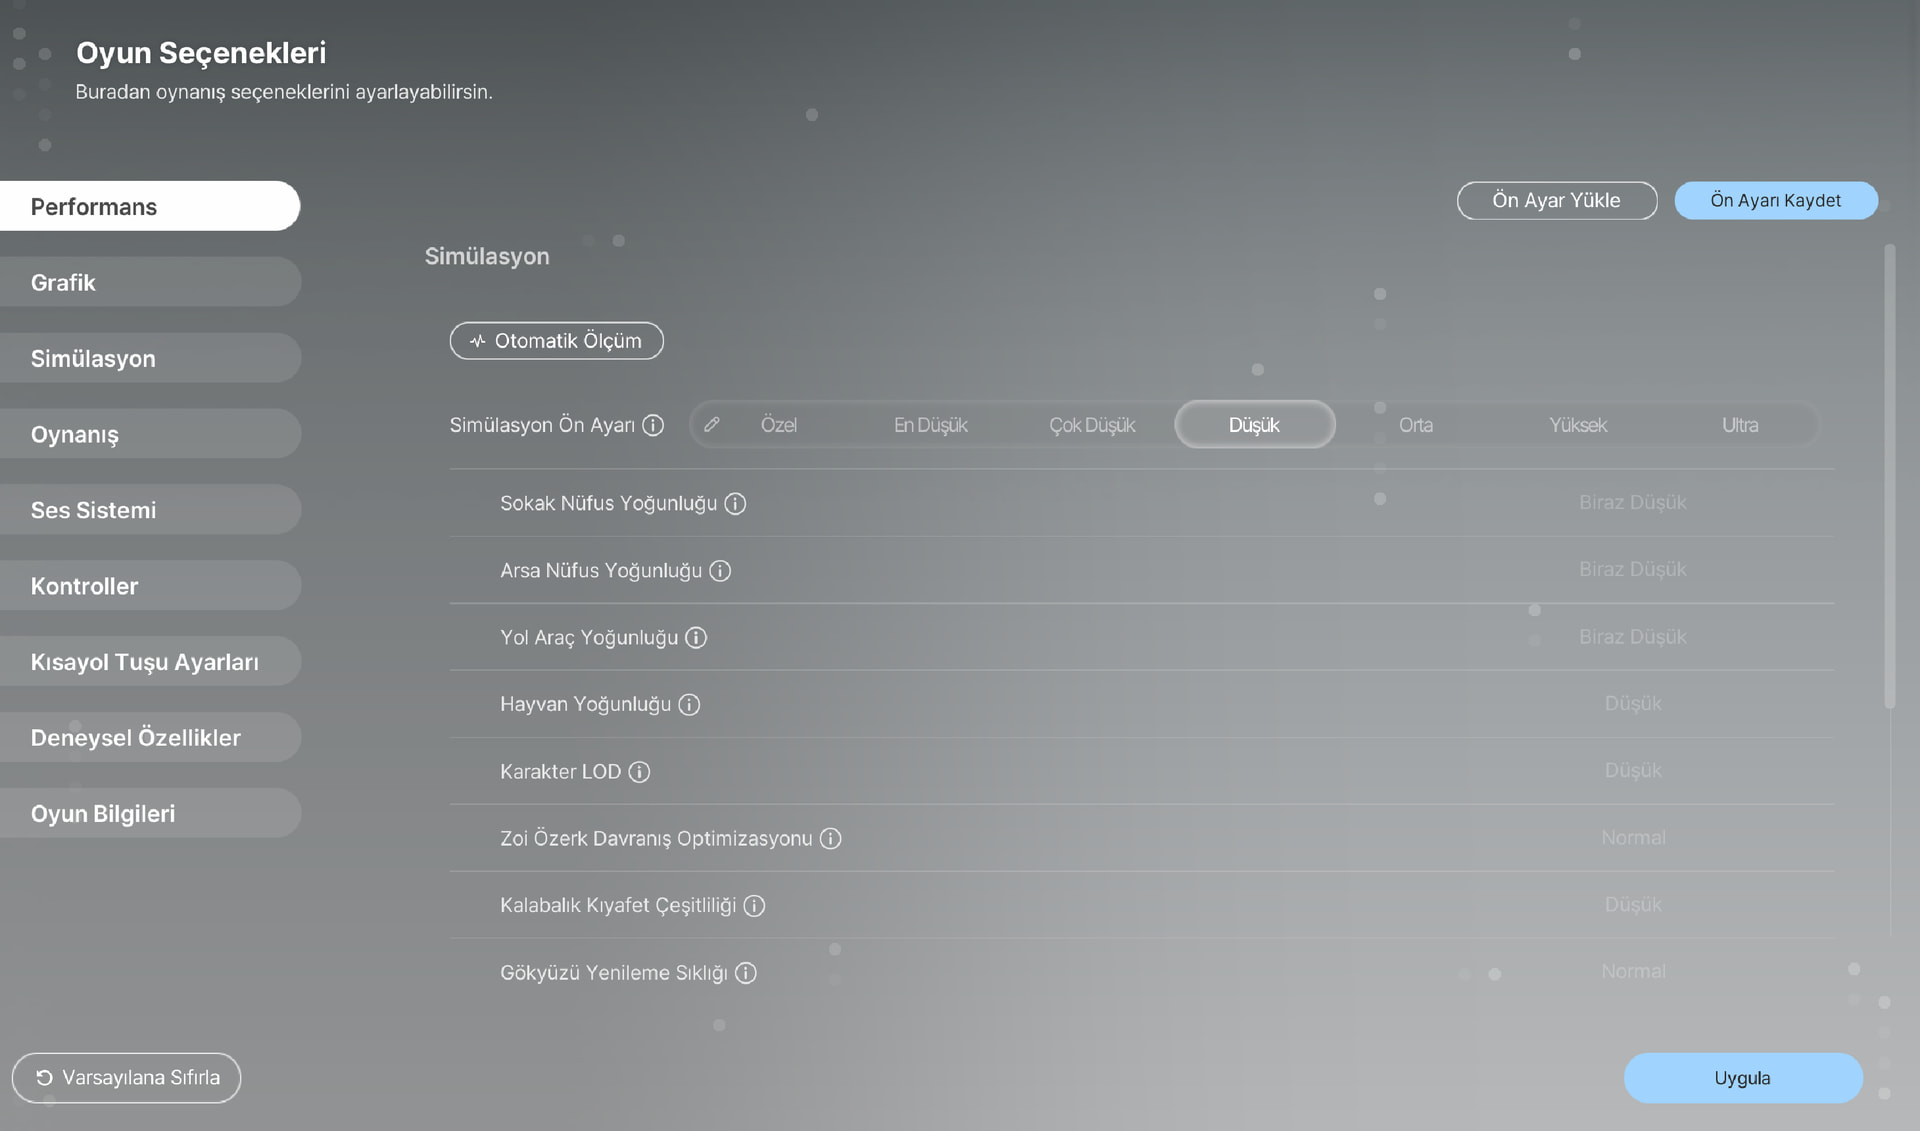The image size is (1920, 1131).
Task: Open Kalabalık Kıyafet Çeşitliliği value Düşük
Action: pyautogui.click(x=1633, y=904)
